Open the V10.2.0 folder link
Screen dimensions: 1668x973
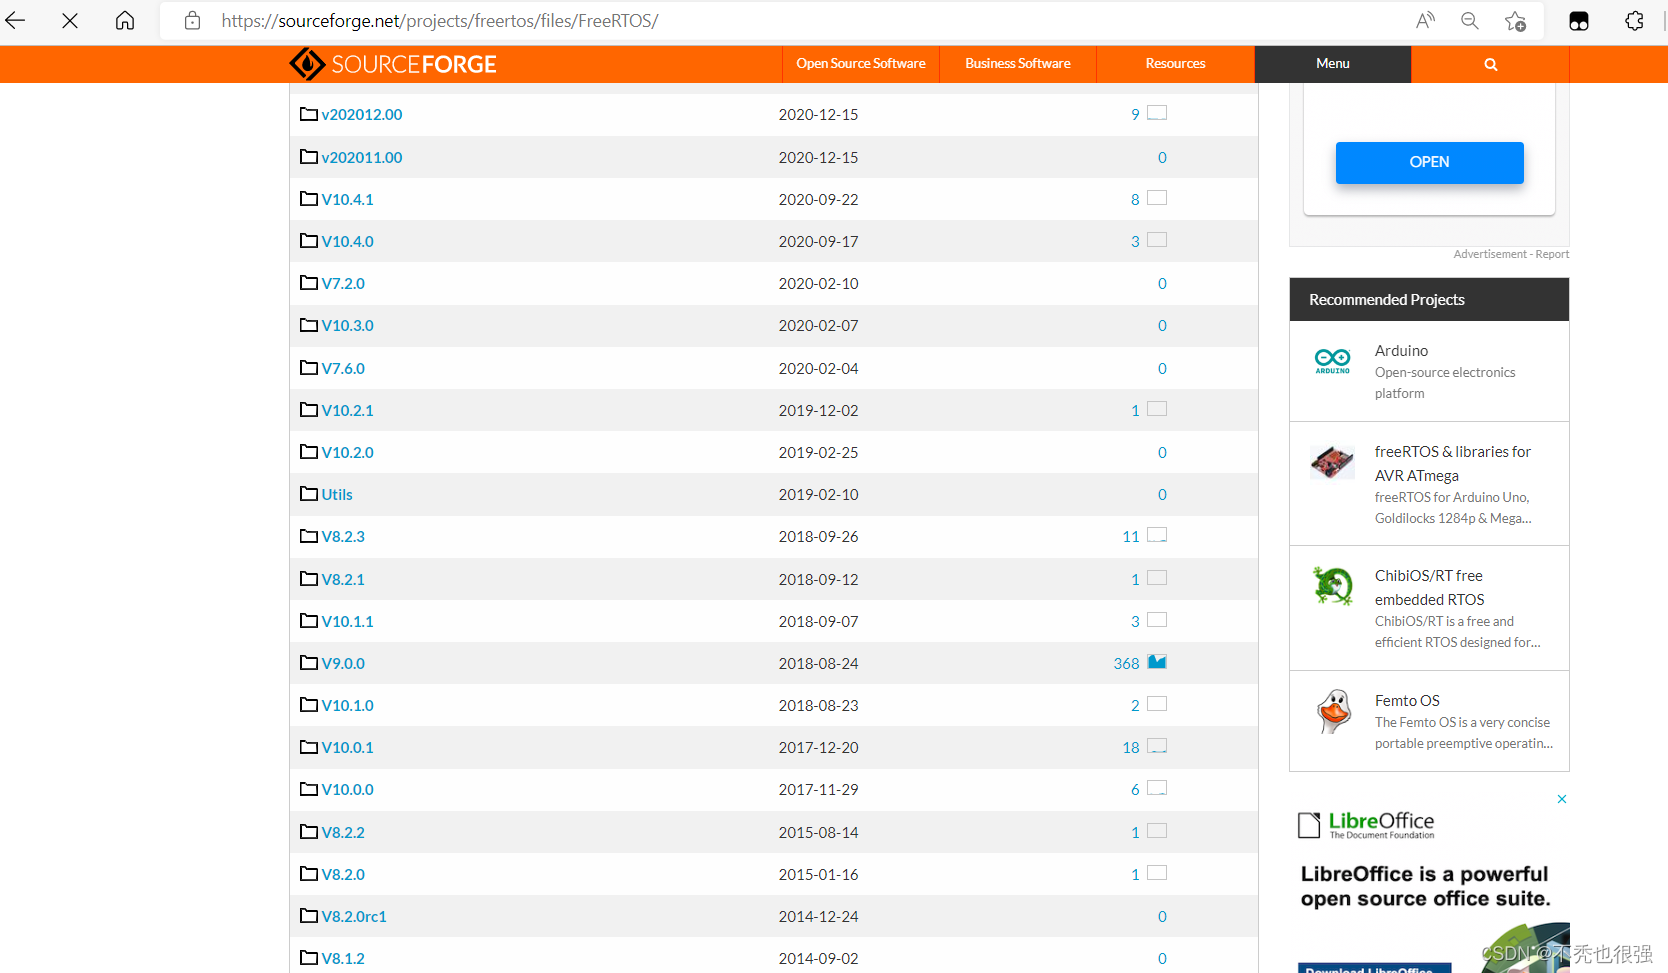point(347,452)
